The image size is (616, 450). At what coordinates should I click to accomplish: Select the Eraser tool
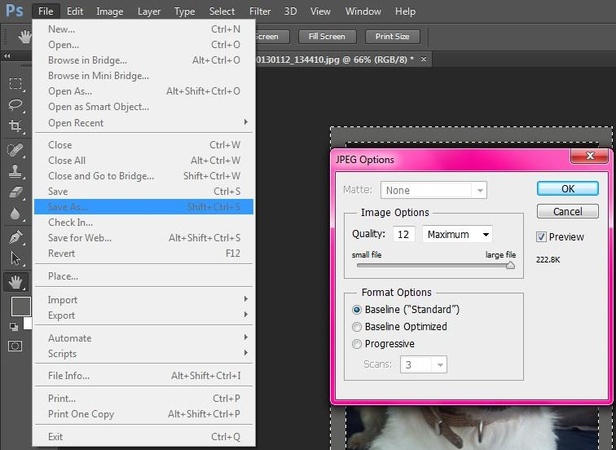(15, 193)
